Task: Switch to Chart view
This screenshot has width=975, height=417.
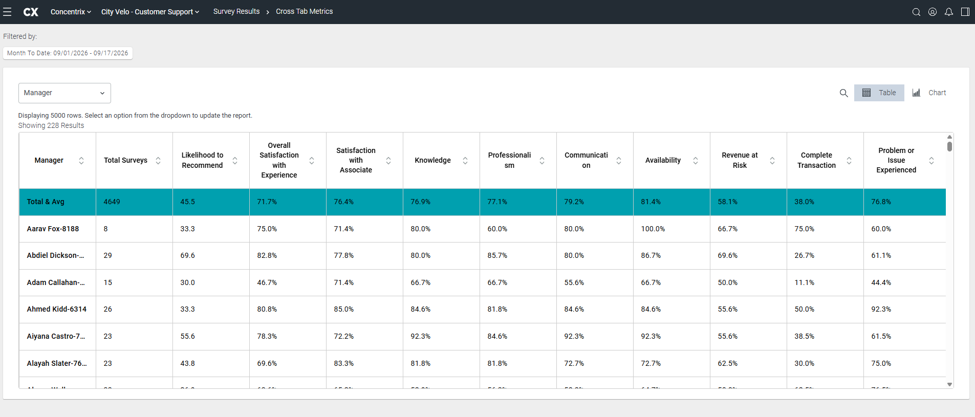Action: pyautogui.click(x=929, y=93)
